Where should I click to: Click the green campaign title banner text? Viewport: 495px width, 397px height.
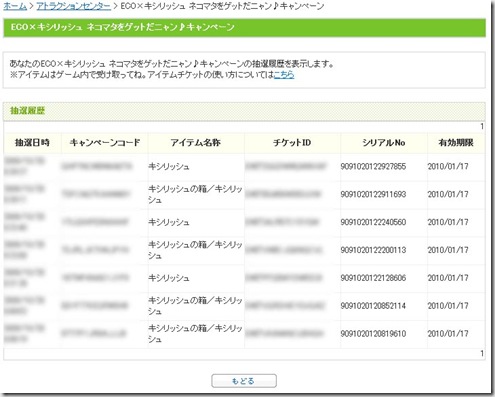click(x=122, y=27)
